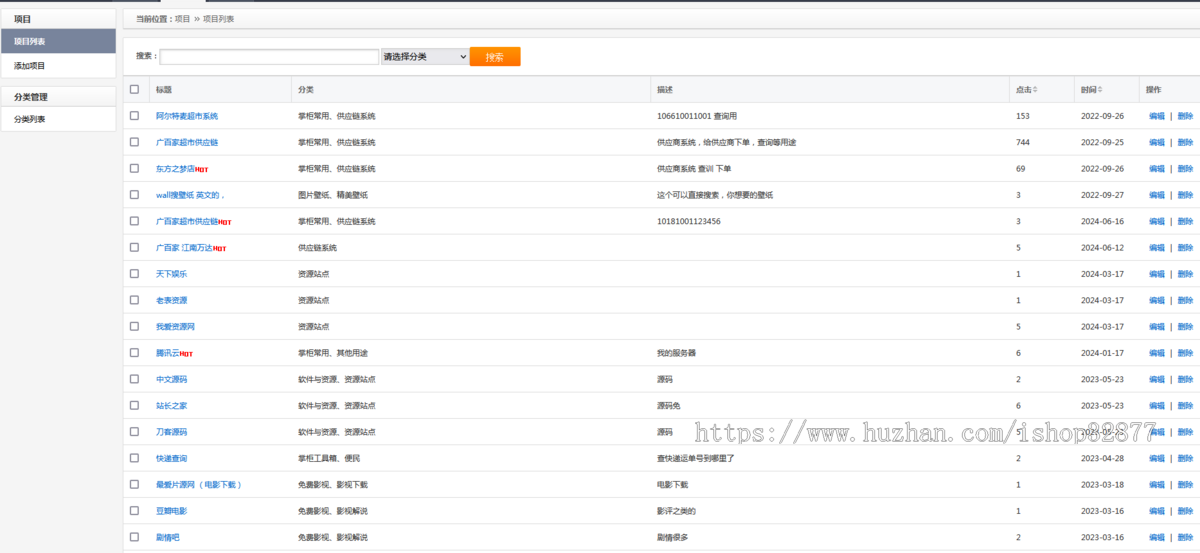Sort the list by the 时间 column arrows
The width and height of the screenshot is (1200, 553).
tap(1100, 90)
